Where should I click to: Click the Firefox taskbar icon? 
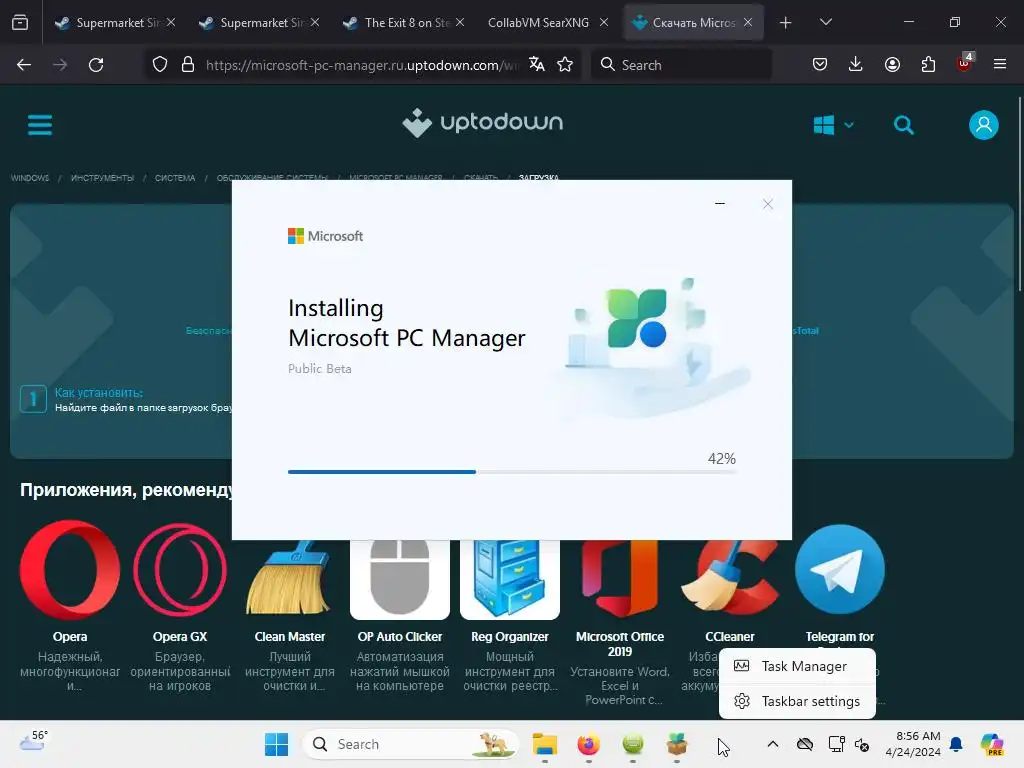pyautogui.click(x=588, y=744)
